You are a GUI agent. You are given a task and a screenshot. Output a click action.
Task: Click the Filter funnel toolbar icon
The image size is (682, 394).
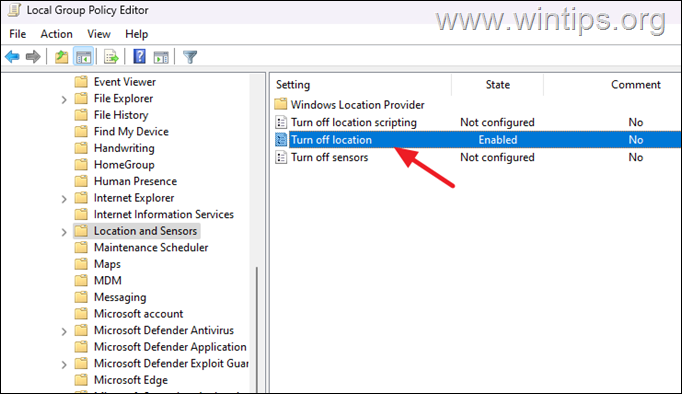(190, 57)
